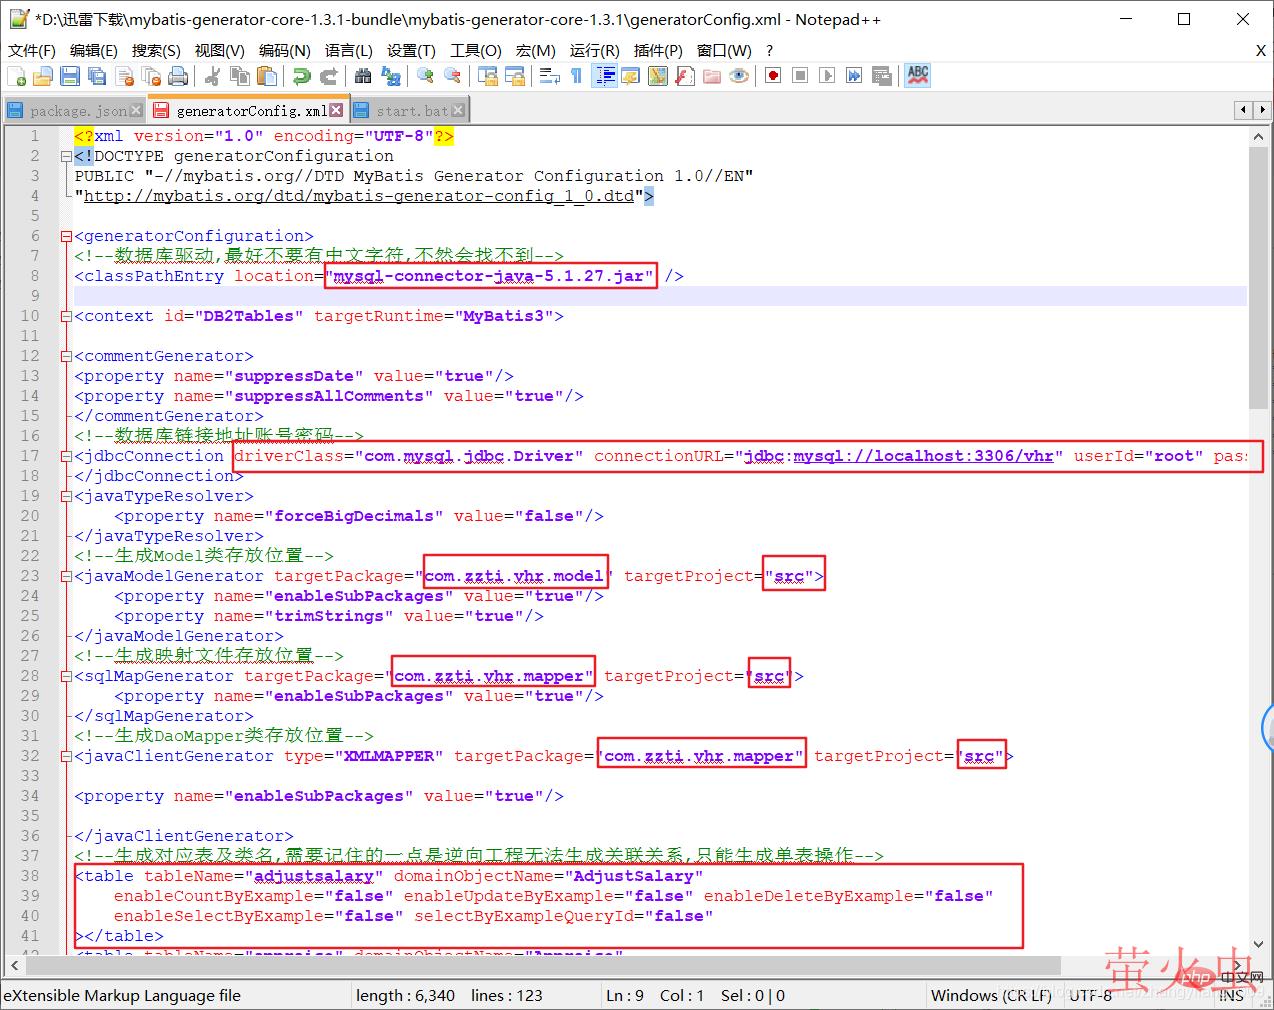Toggle word wrap in the toolbar
This screenshot has height=1010, width=1274.
549,76
